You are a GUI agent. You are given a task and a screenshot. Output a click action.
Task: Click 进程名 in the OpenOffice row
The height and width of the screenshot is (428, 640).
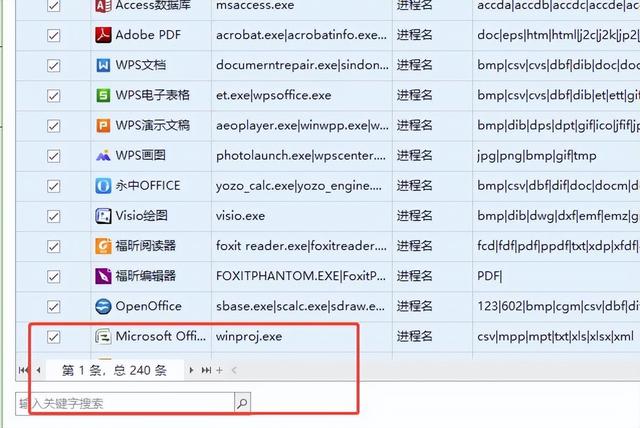(415, 306)
